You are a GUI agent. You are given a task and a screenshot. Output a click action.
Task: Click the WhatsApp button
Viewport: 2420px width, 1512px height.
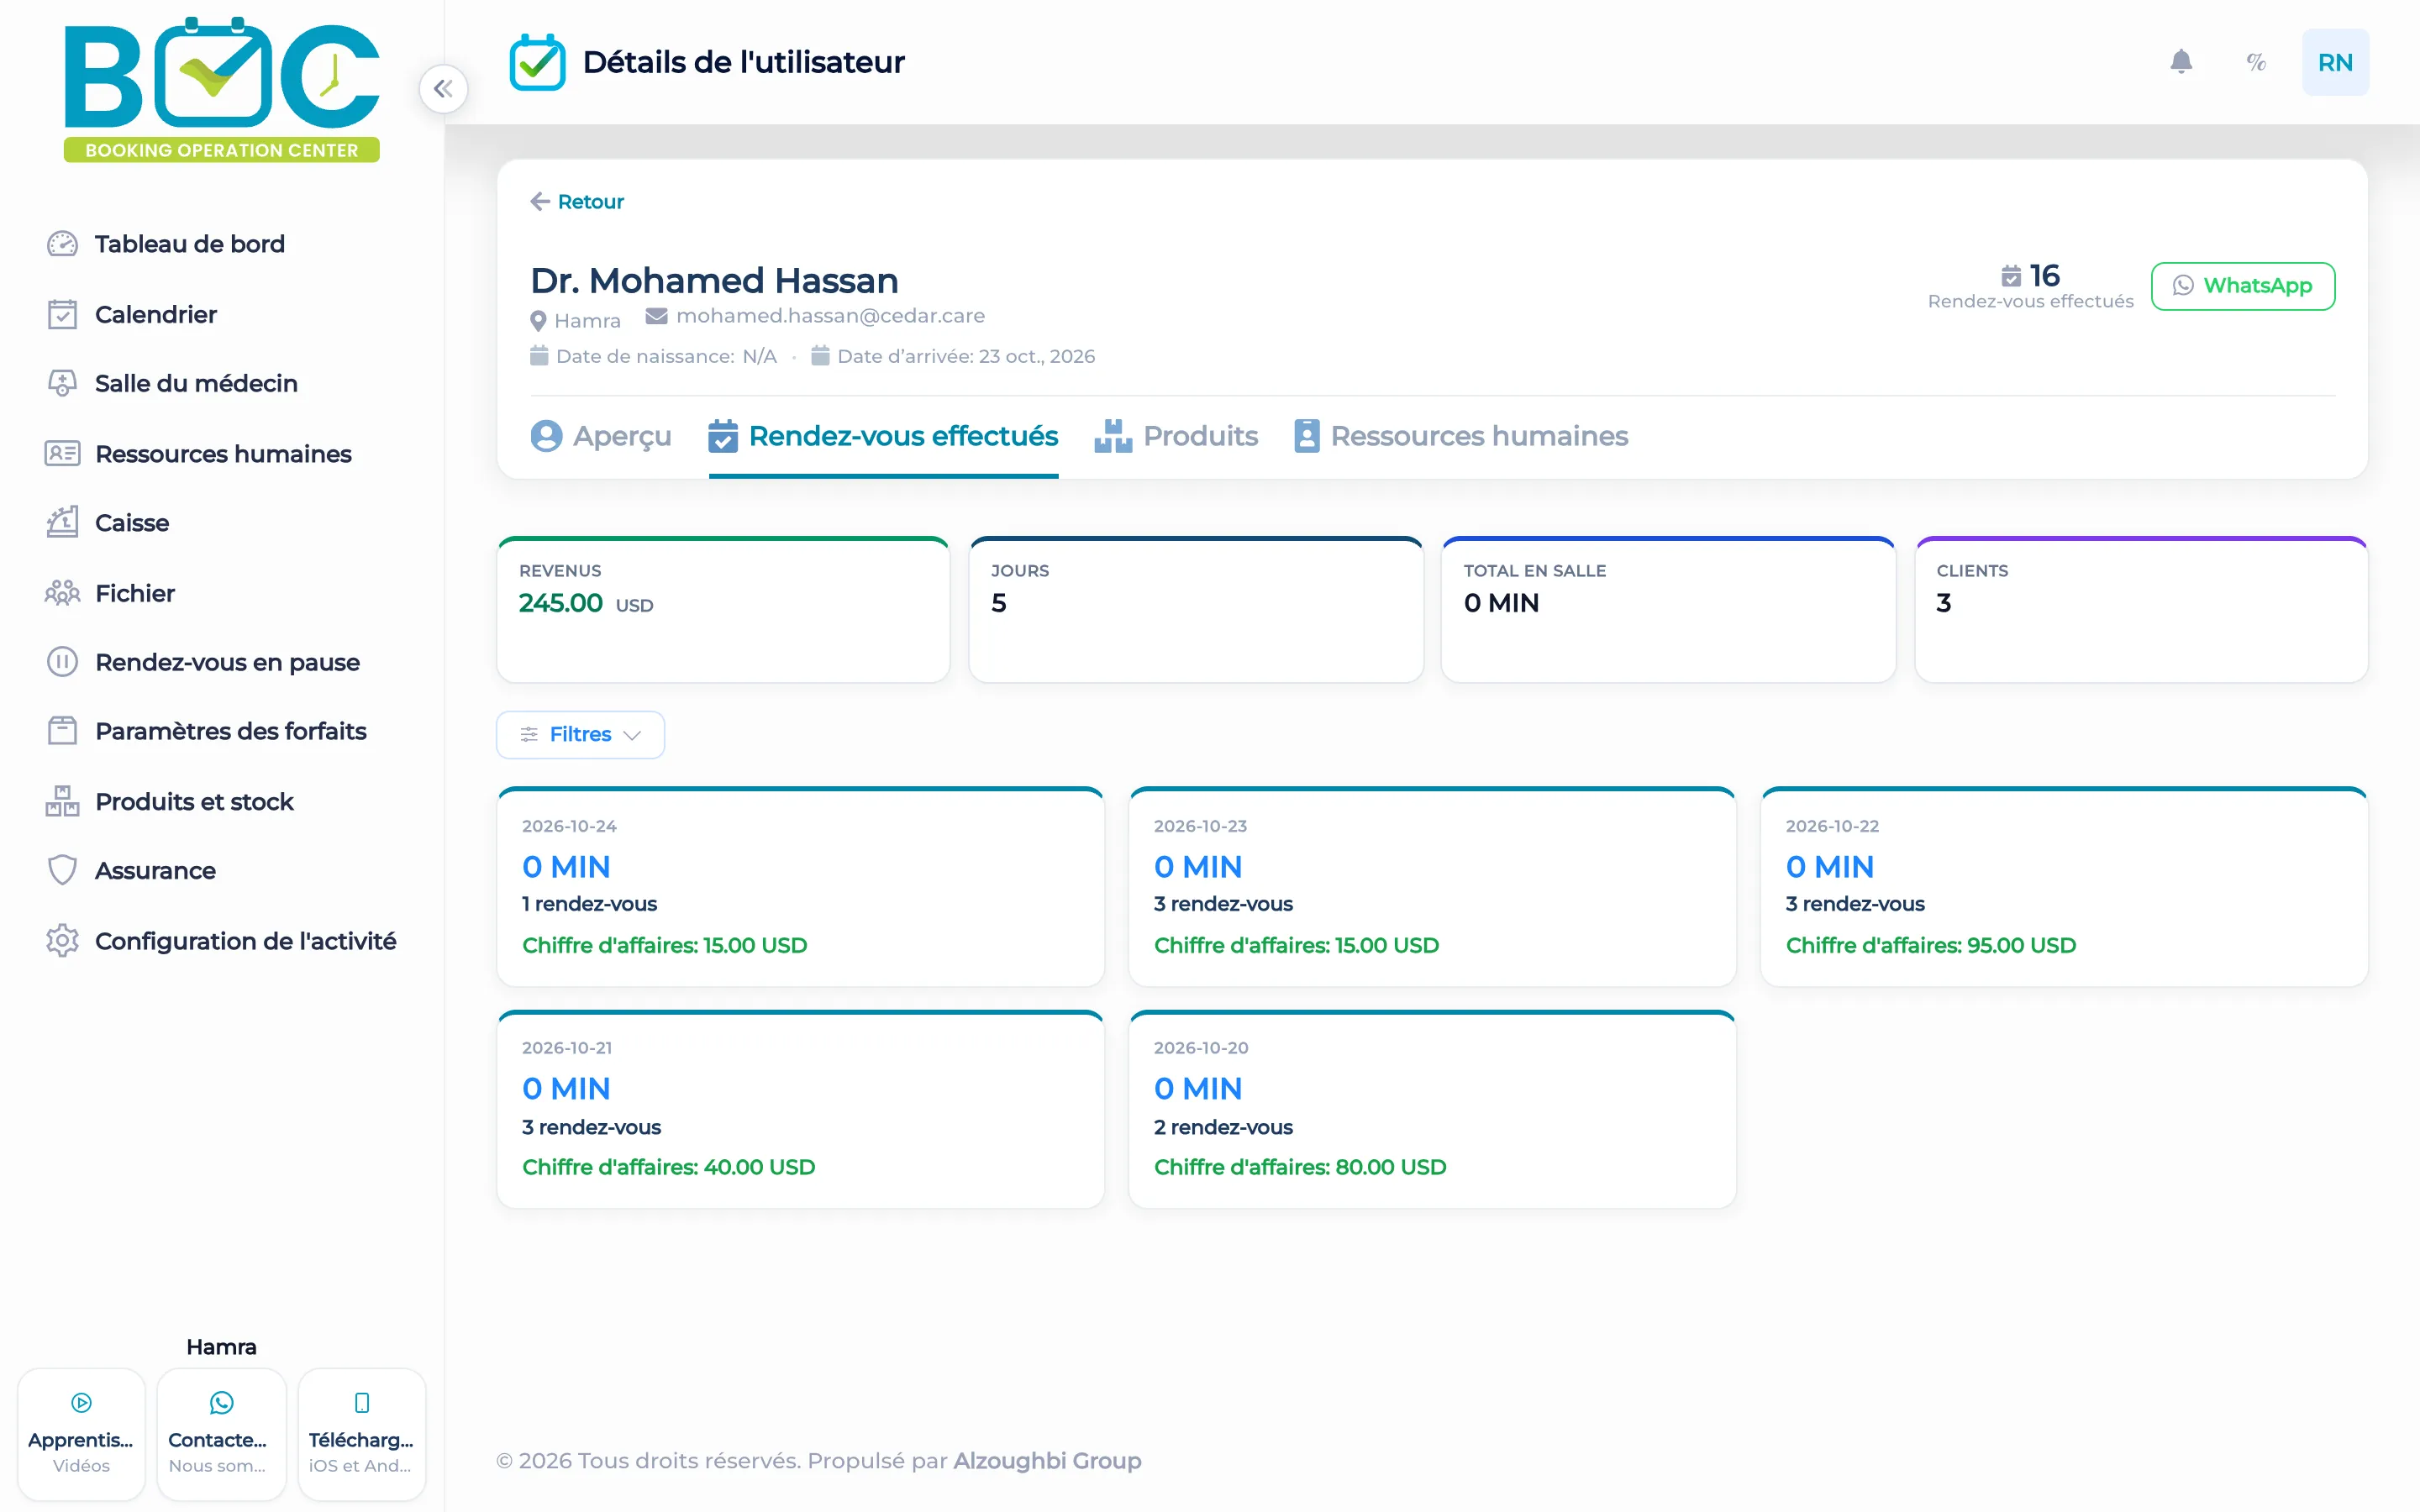click(x=2242, y=286)
